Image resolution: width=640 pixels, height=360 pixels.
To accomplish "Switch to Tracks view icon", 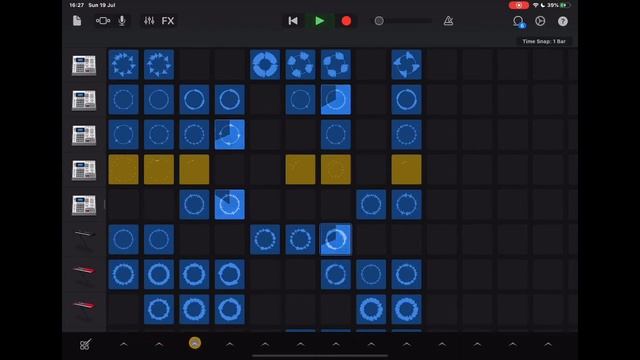I will tap(102, 21).
